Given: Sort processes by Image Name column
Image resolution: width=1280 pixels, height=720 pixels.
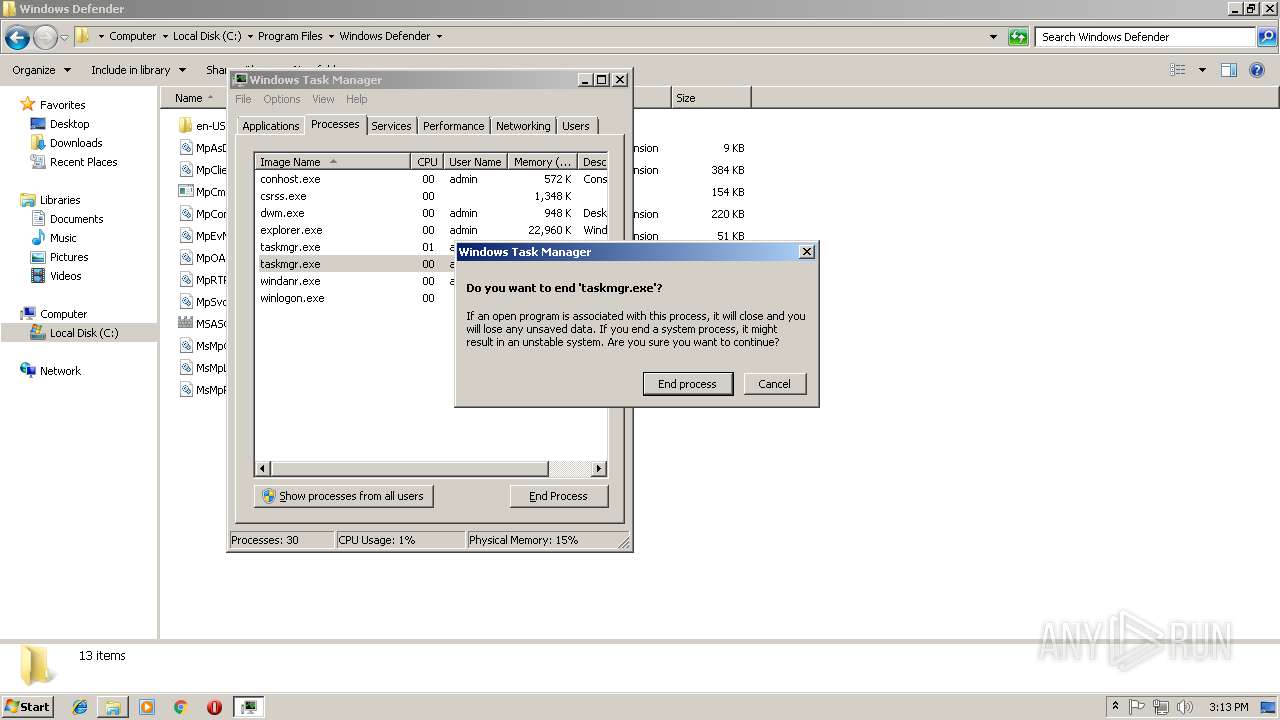Looking at the screenshot, I should [333, 161].
